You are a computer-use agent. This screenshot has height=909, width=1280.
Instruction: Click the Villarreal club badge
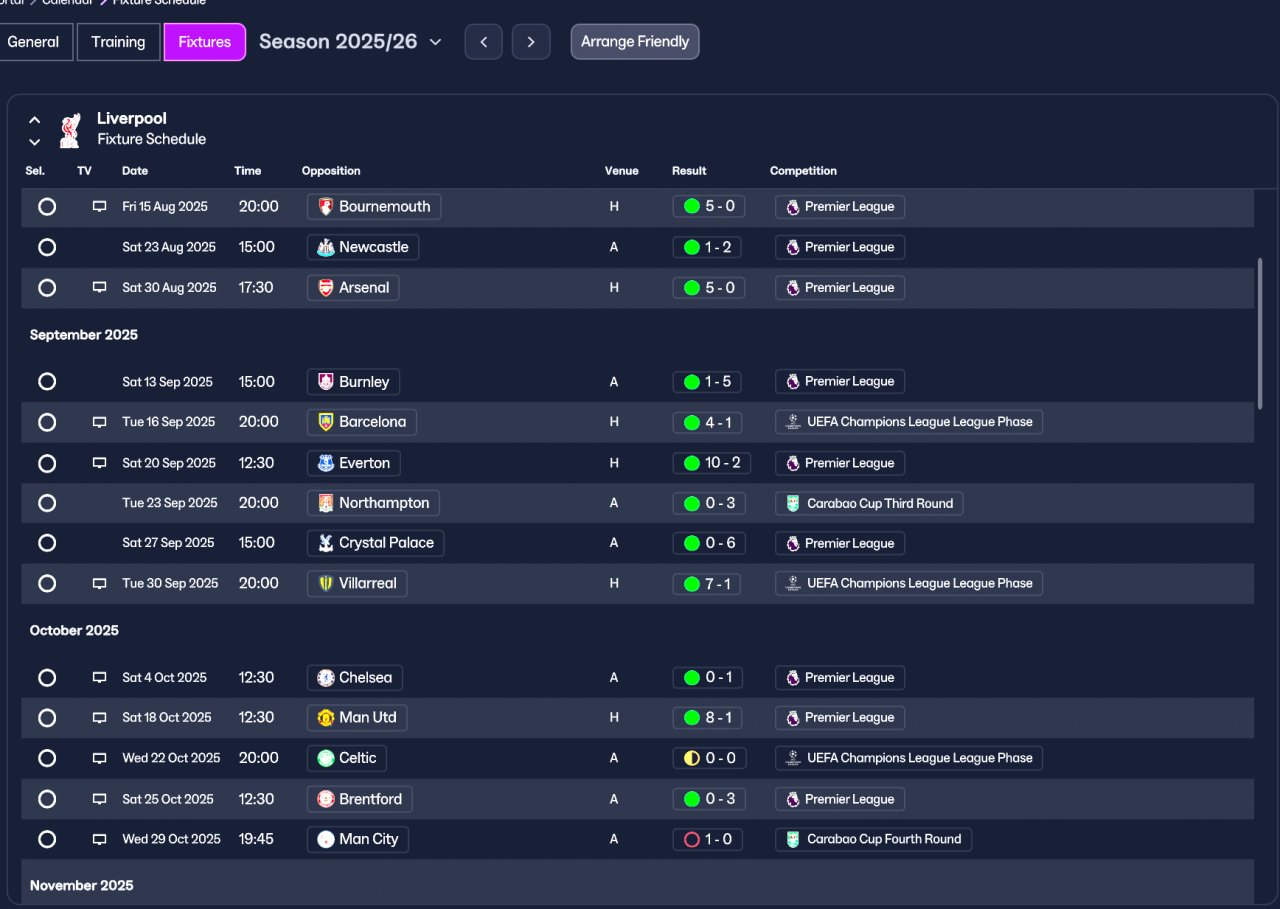pos(325,583)
